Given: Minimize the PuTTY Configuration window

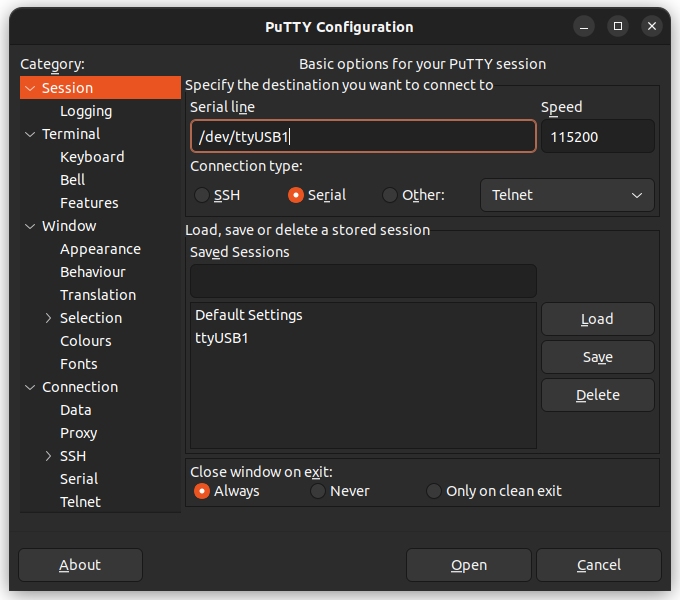Looking at the screenshot, I should [584, 26].
